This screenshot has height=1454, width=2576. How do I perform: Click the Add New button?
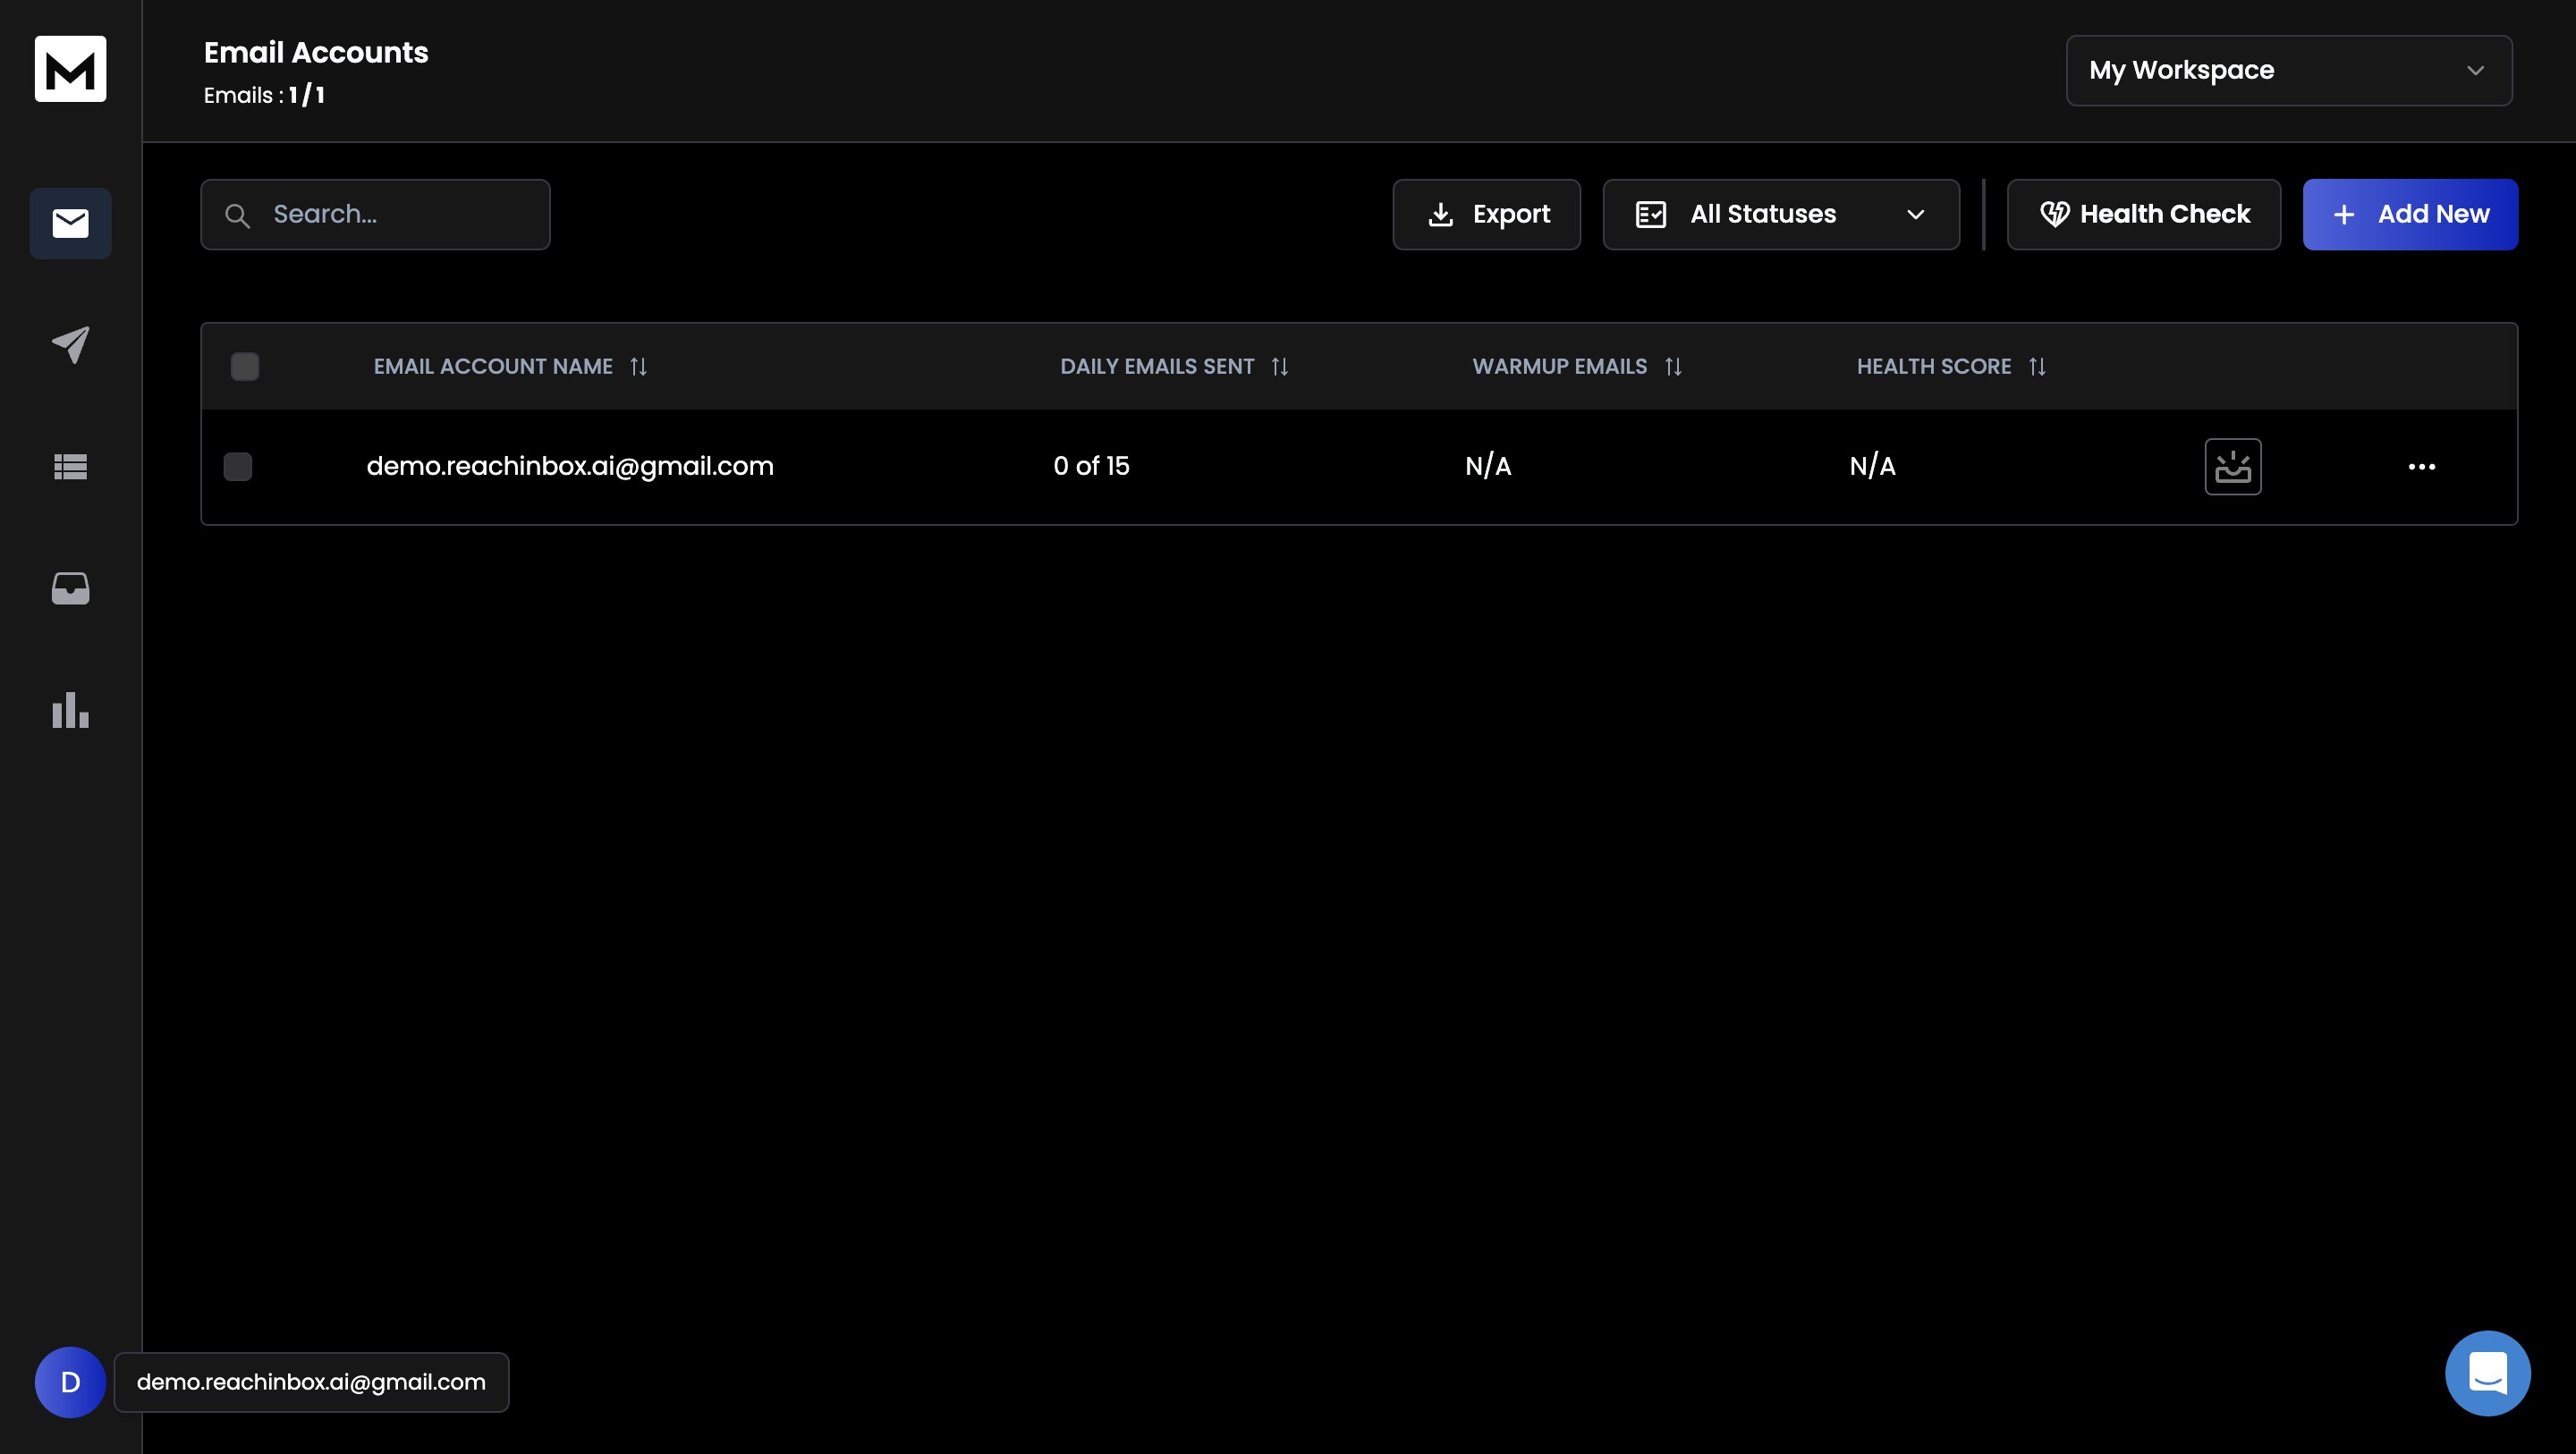[2410, 214]
